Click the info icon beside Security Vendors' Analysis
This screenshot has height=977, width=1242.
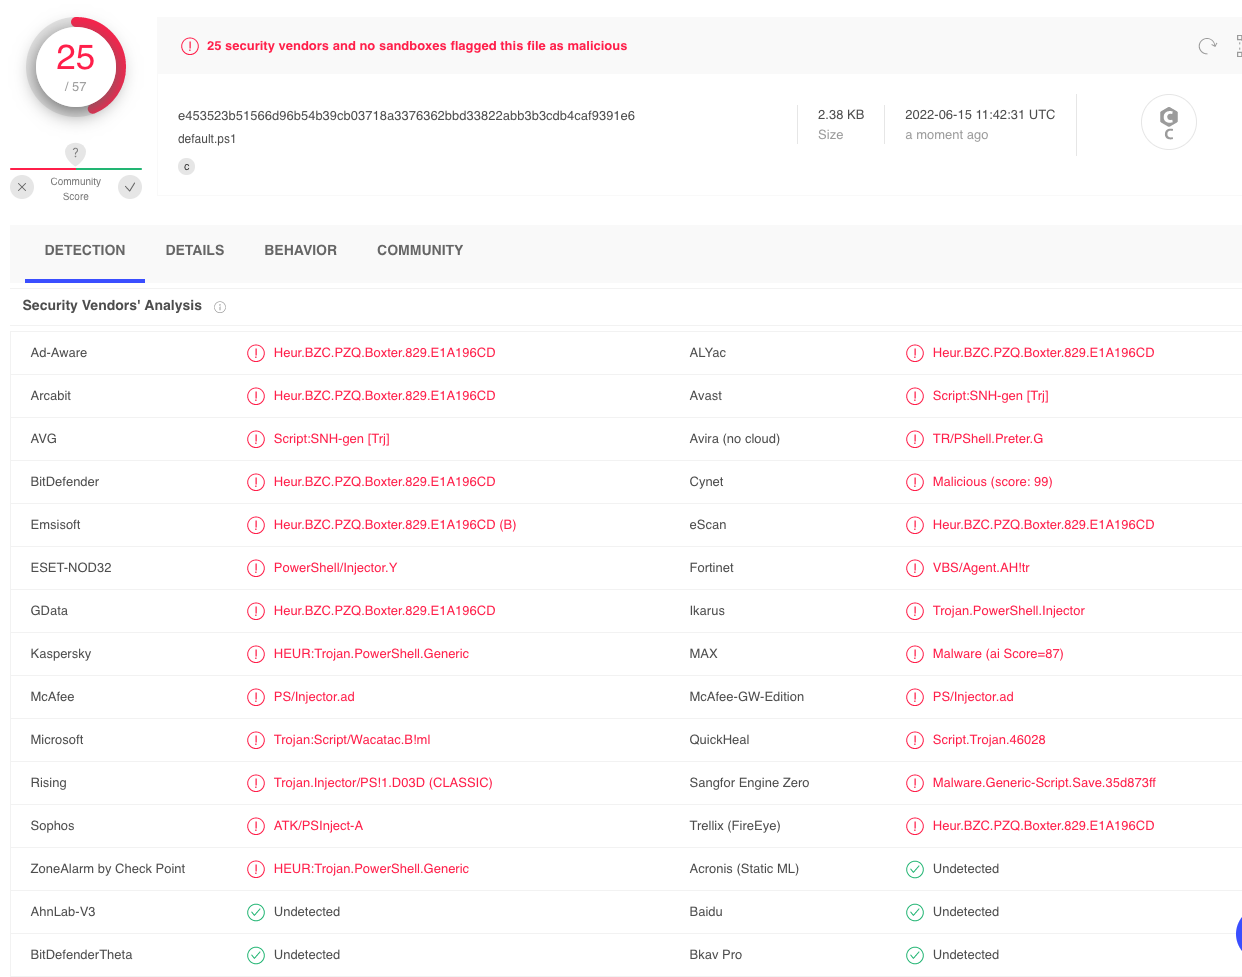coord(220,307)
